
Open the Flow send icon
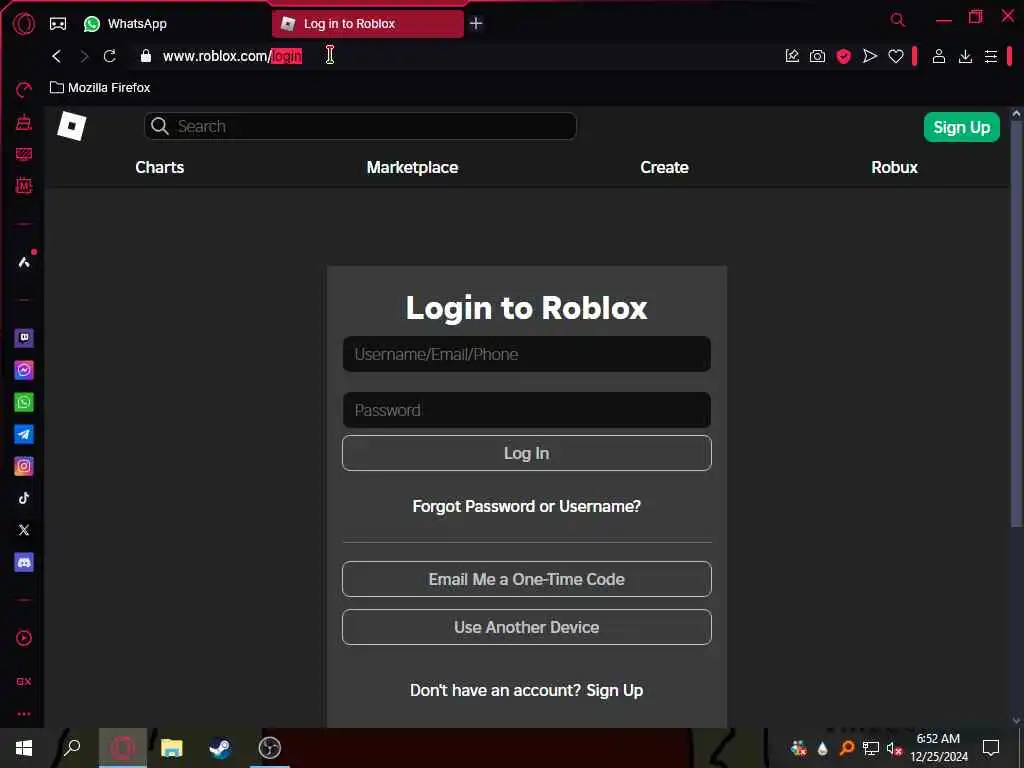point(869,56)
